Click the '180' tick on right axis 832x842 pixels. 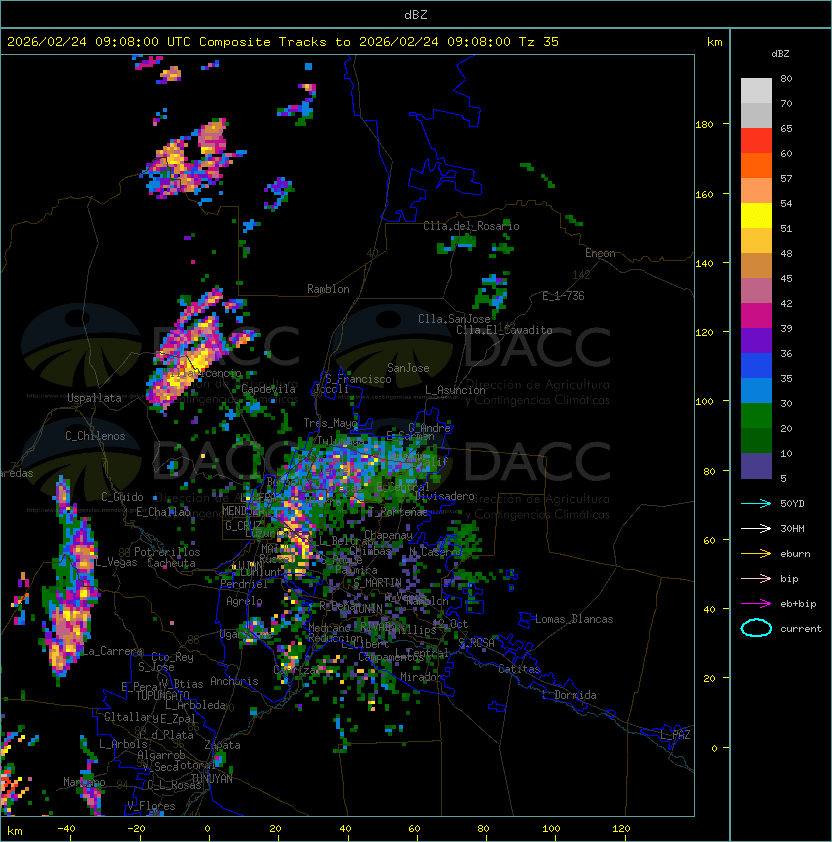click(704, 125)
